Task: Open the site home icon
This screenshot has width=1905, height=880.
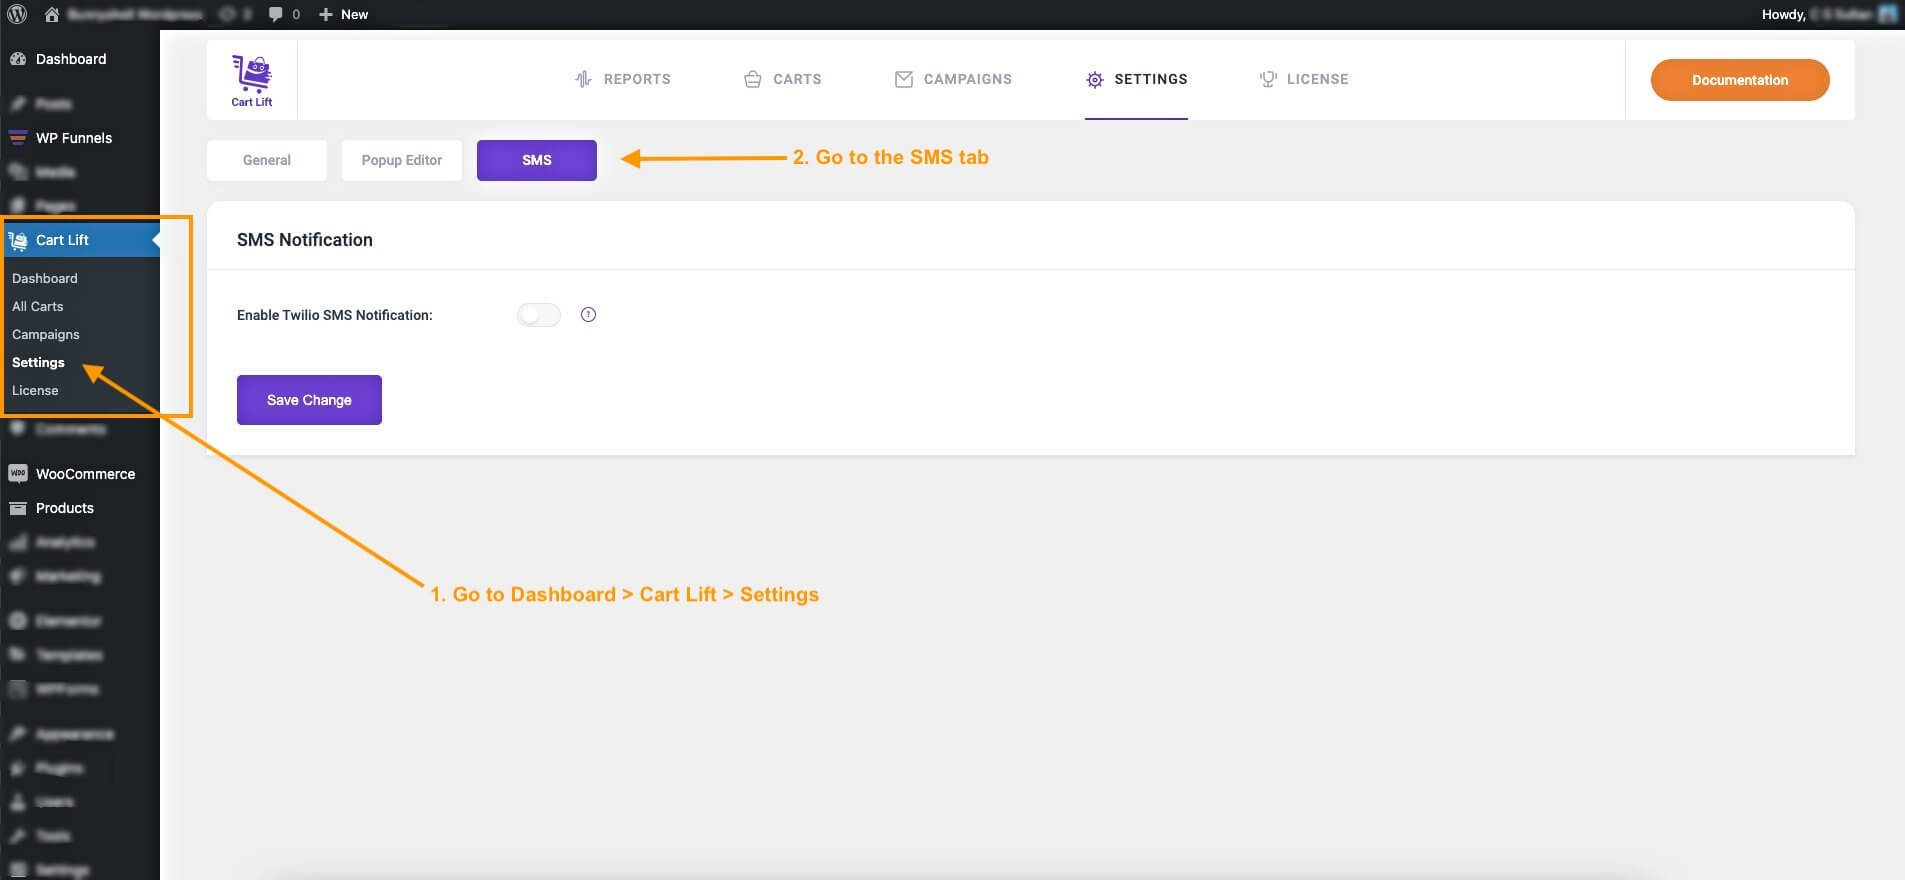Action: (x=52, y=14)
